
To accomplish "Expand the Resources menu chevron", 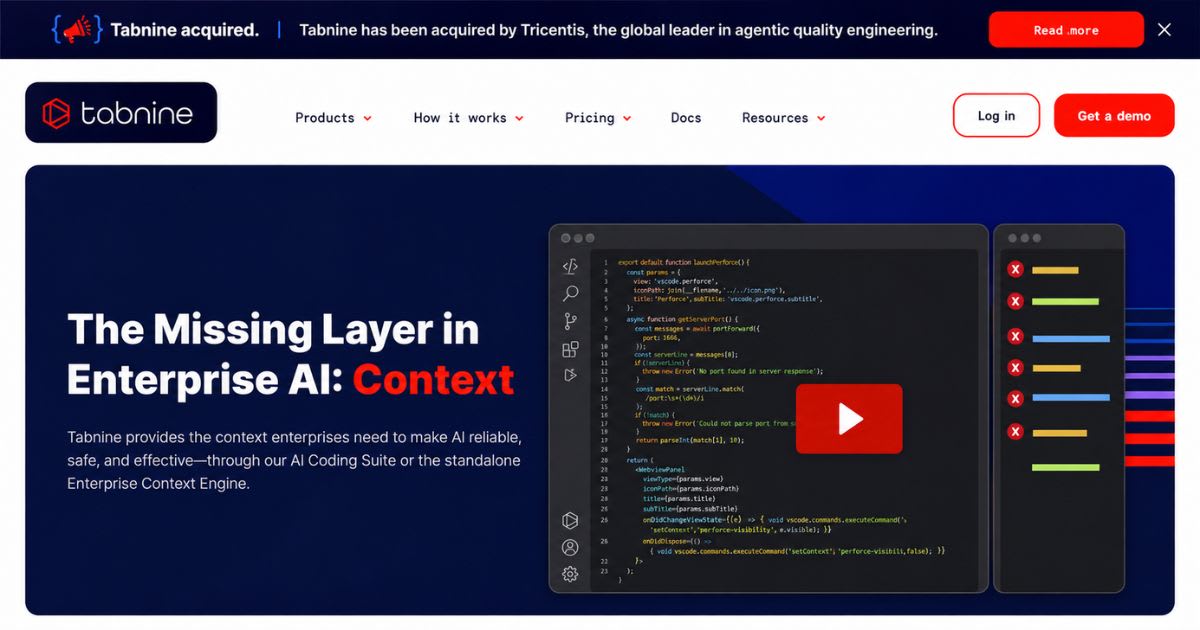I will (x=821, y=118).
